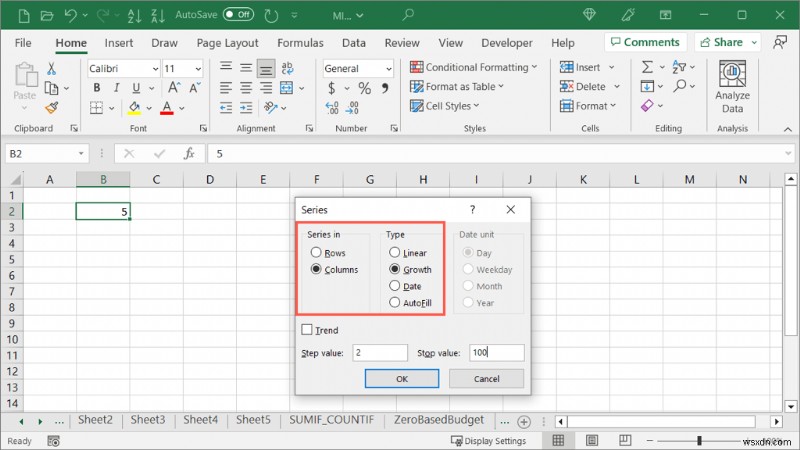Toggle the AutoSave switch

[238, 14]
